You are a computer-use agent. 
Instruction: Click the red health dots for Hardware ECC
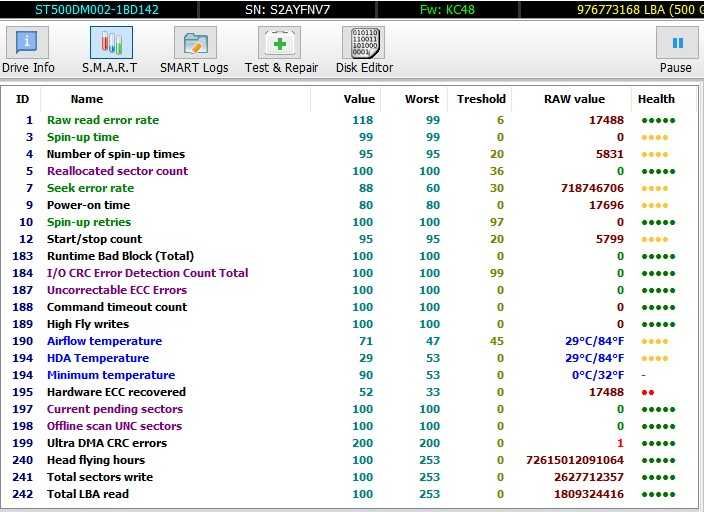click(648, 393)
